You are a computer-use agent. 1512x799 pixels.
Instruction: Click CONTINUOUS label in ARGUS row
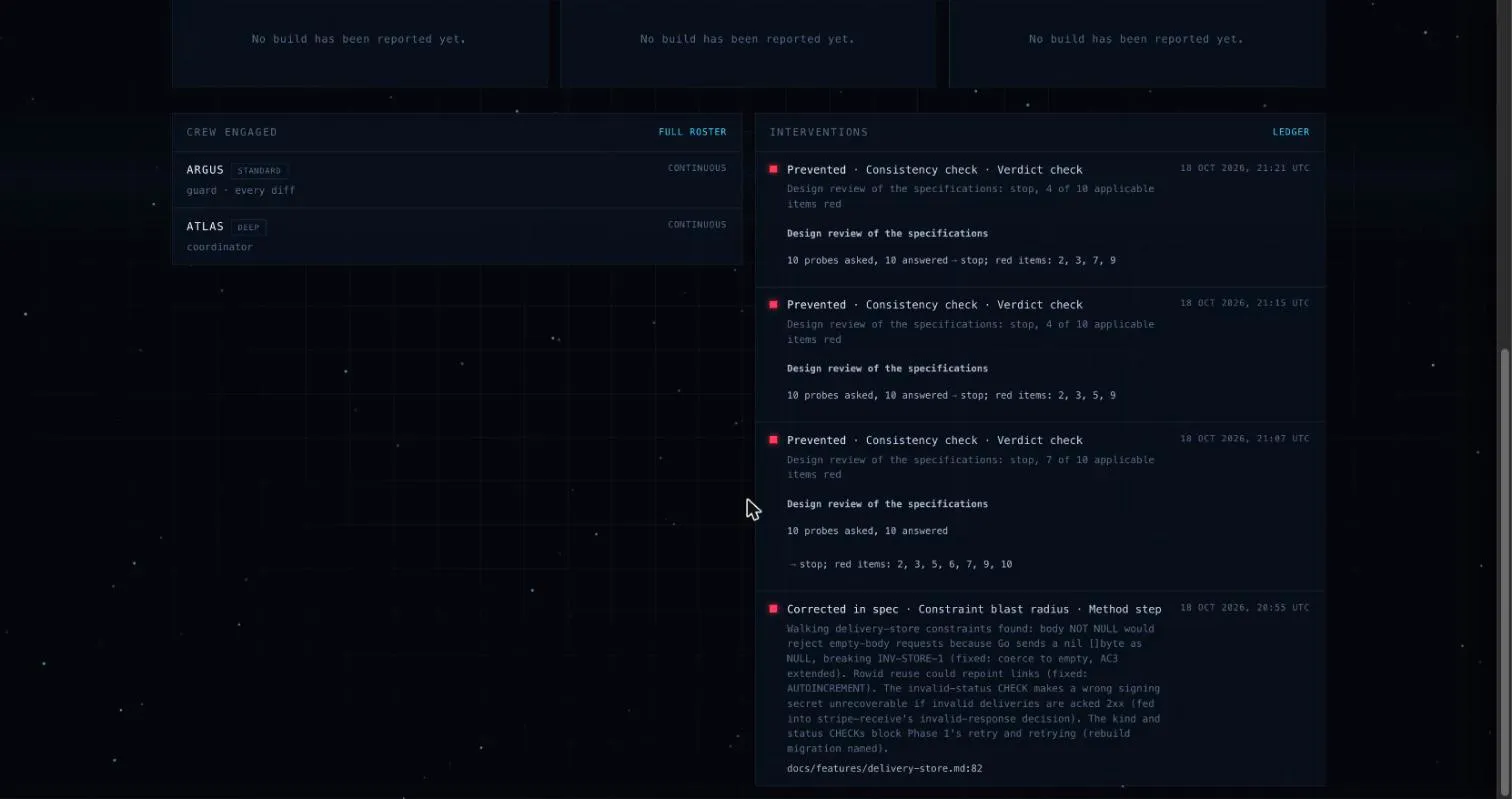(697, 168)
